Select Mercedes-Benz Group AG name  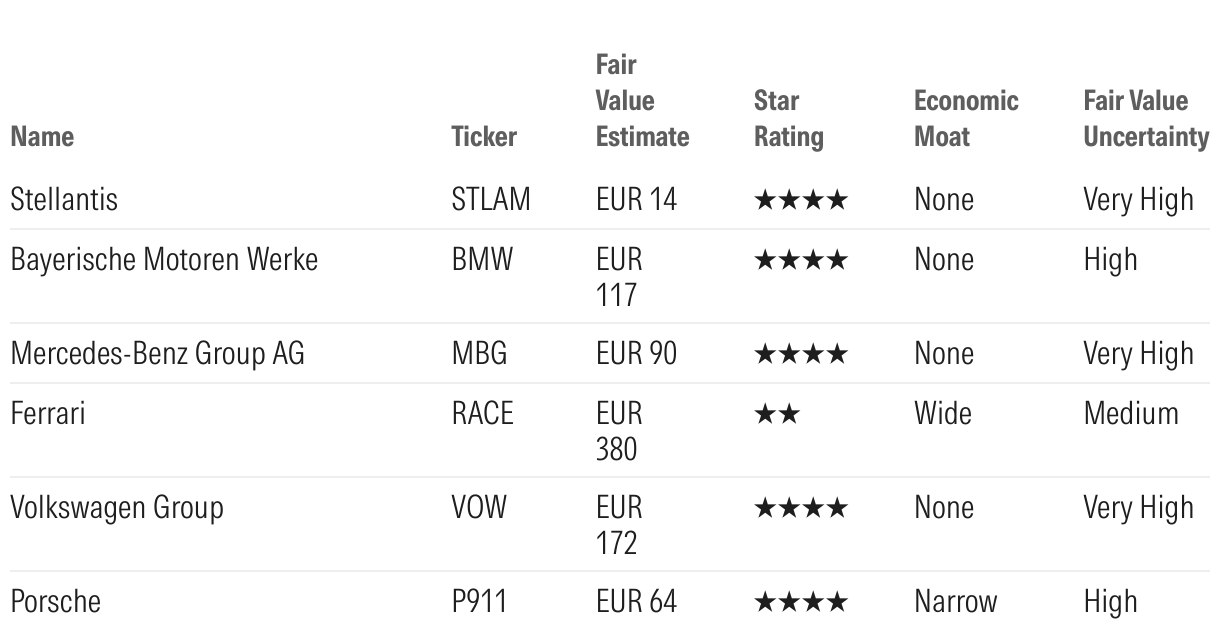click(x=157, y=354)
